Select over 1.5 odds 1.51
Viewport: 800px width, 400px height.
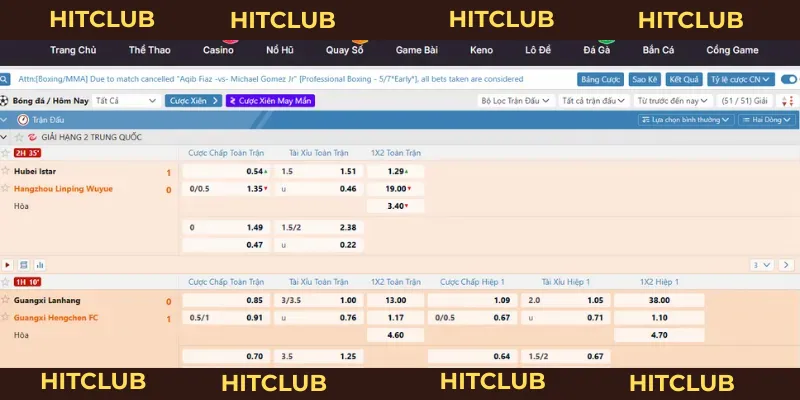point(319,171)
